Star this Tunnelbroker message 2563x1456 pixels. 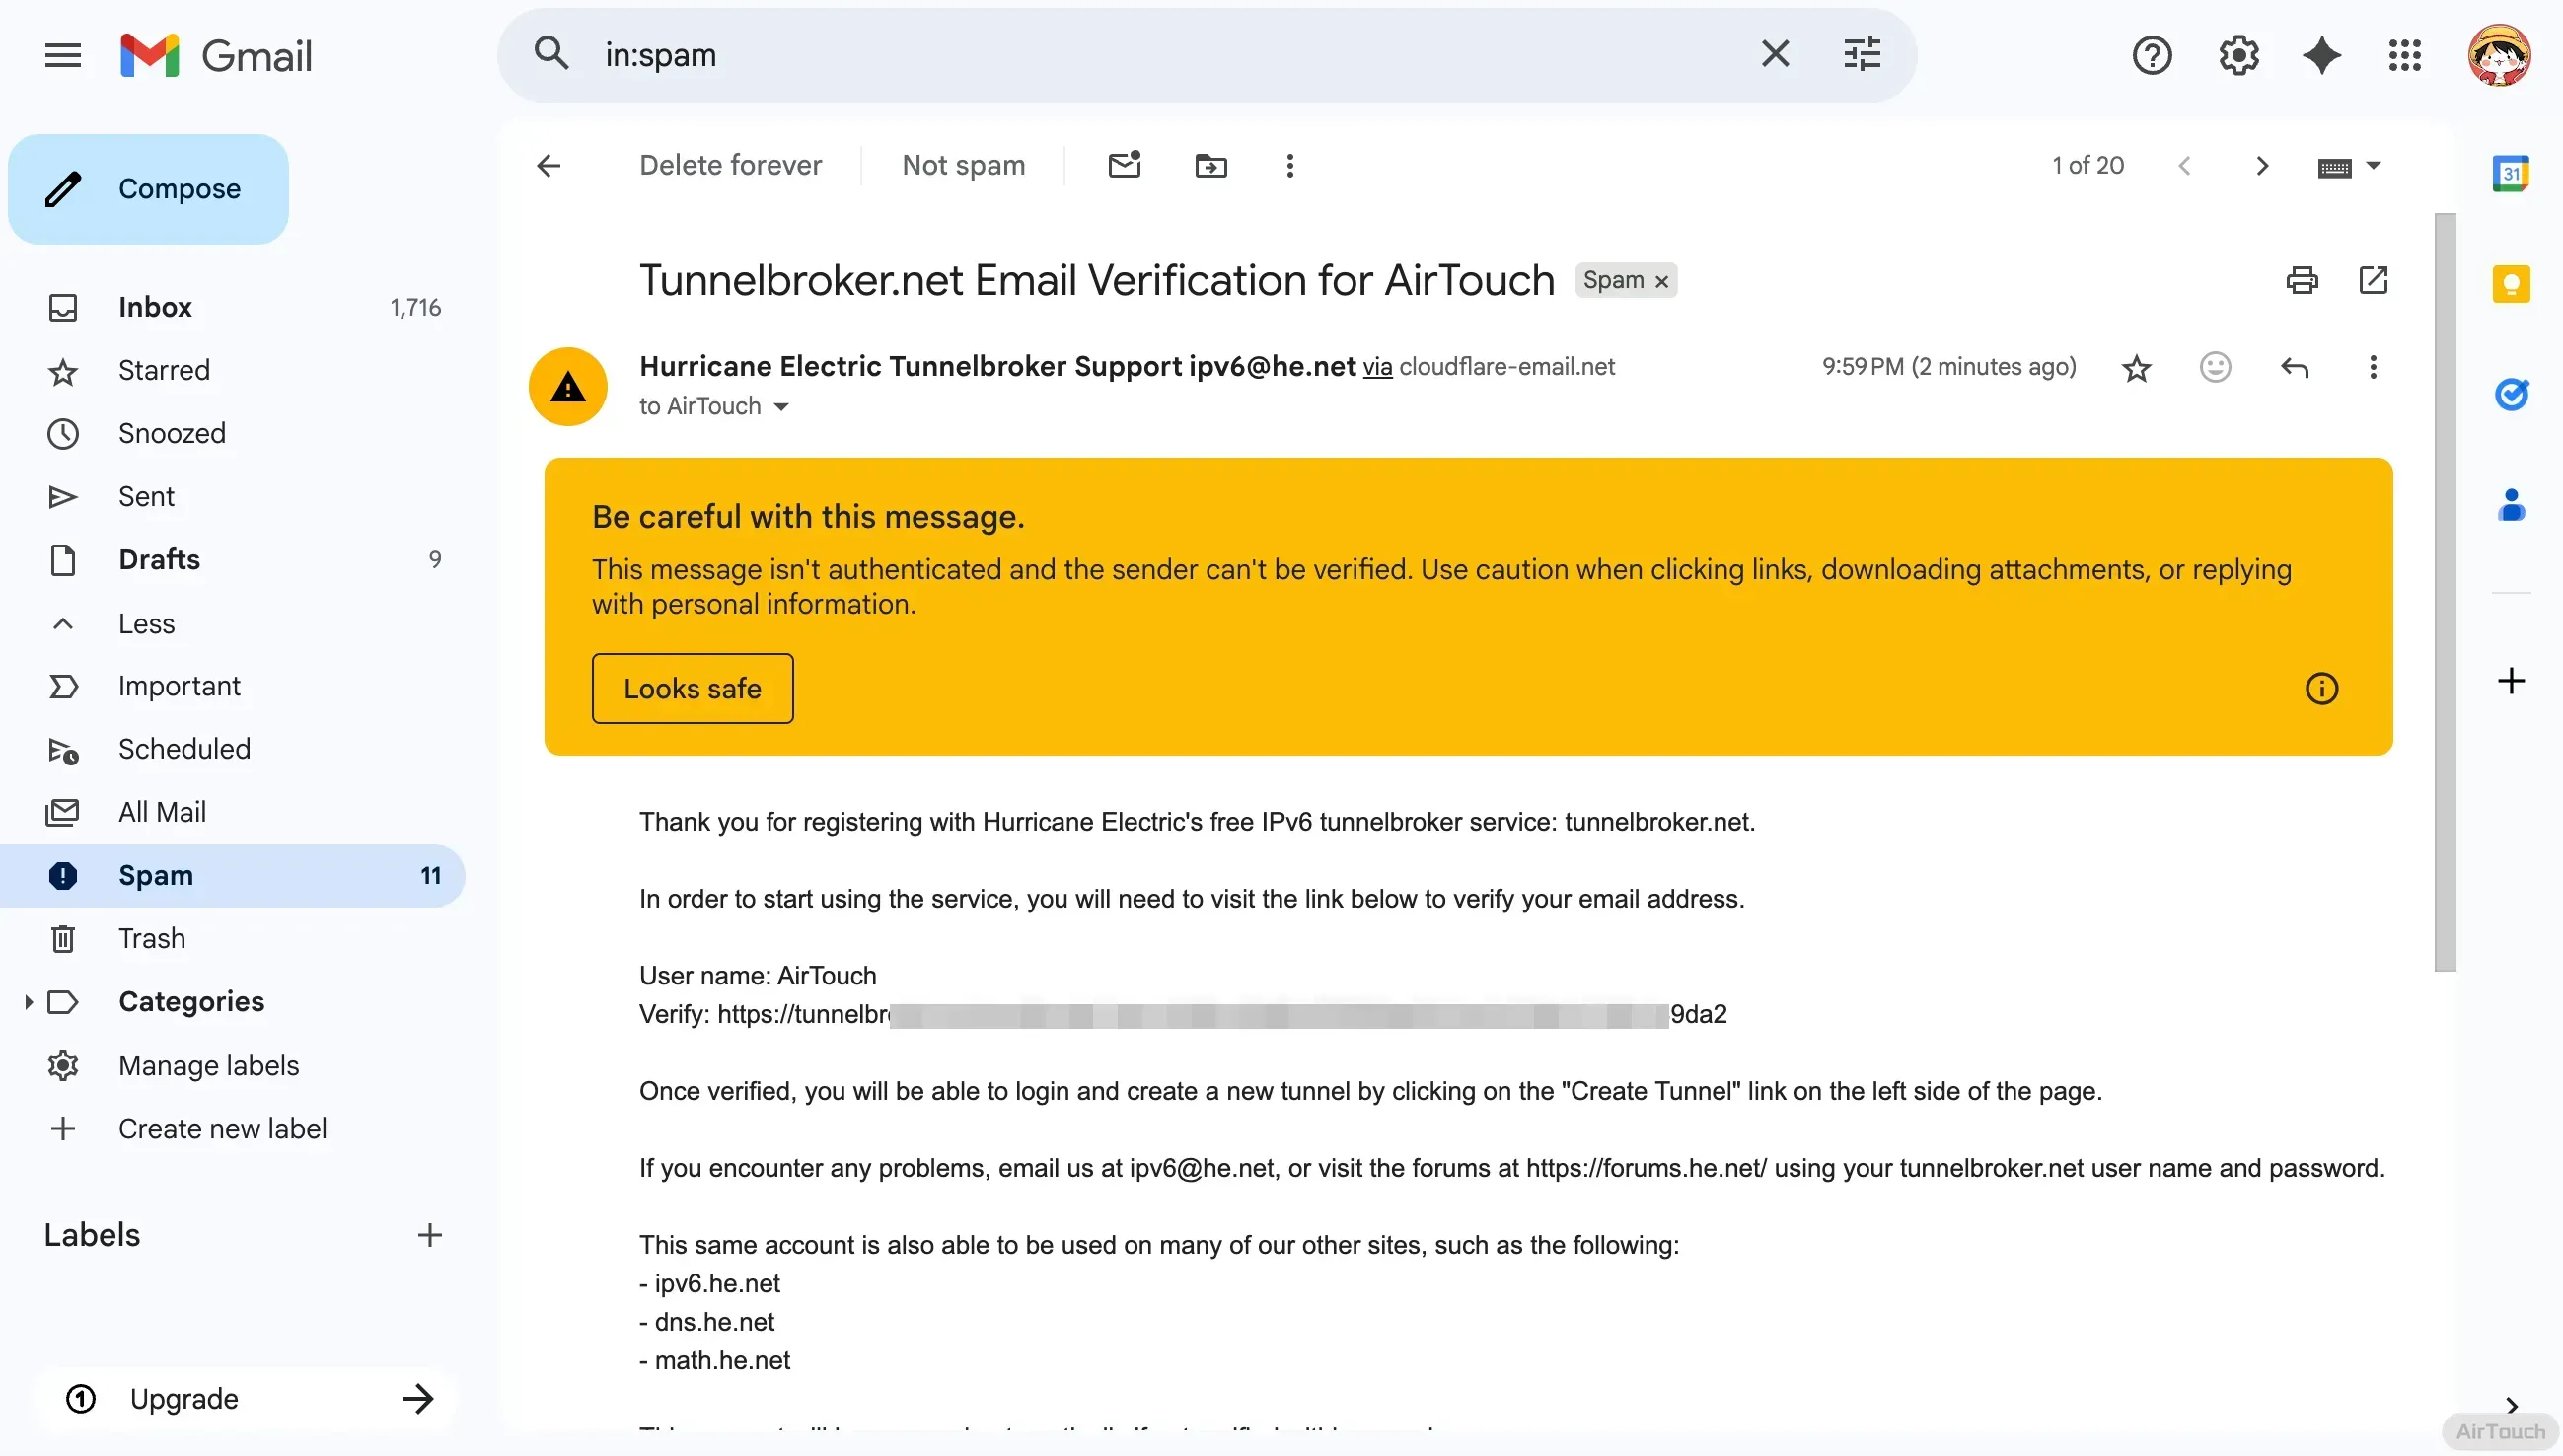[2136, 368]
